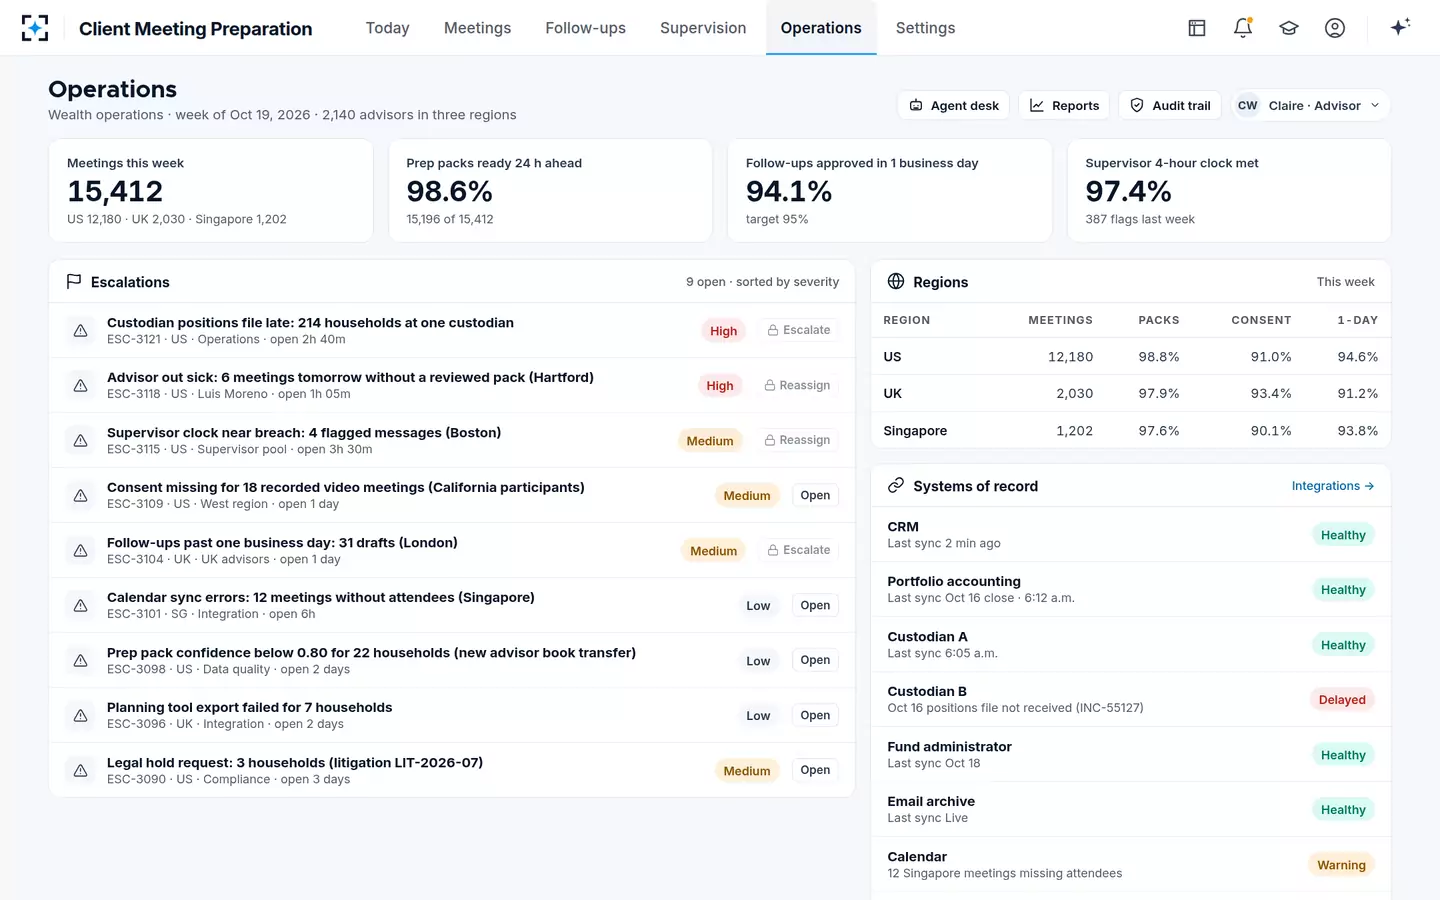Switch to the Meetings tab
This screenshot has height=900, width=1440.
(477, 28)
